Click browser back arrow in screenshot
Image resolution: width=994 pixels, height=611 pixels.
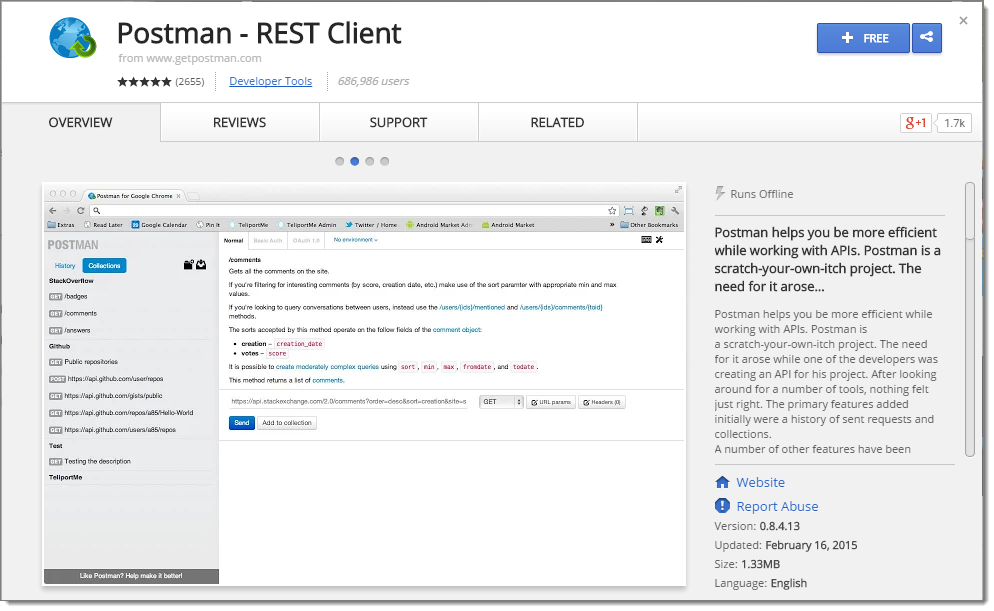pos(53,210)
